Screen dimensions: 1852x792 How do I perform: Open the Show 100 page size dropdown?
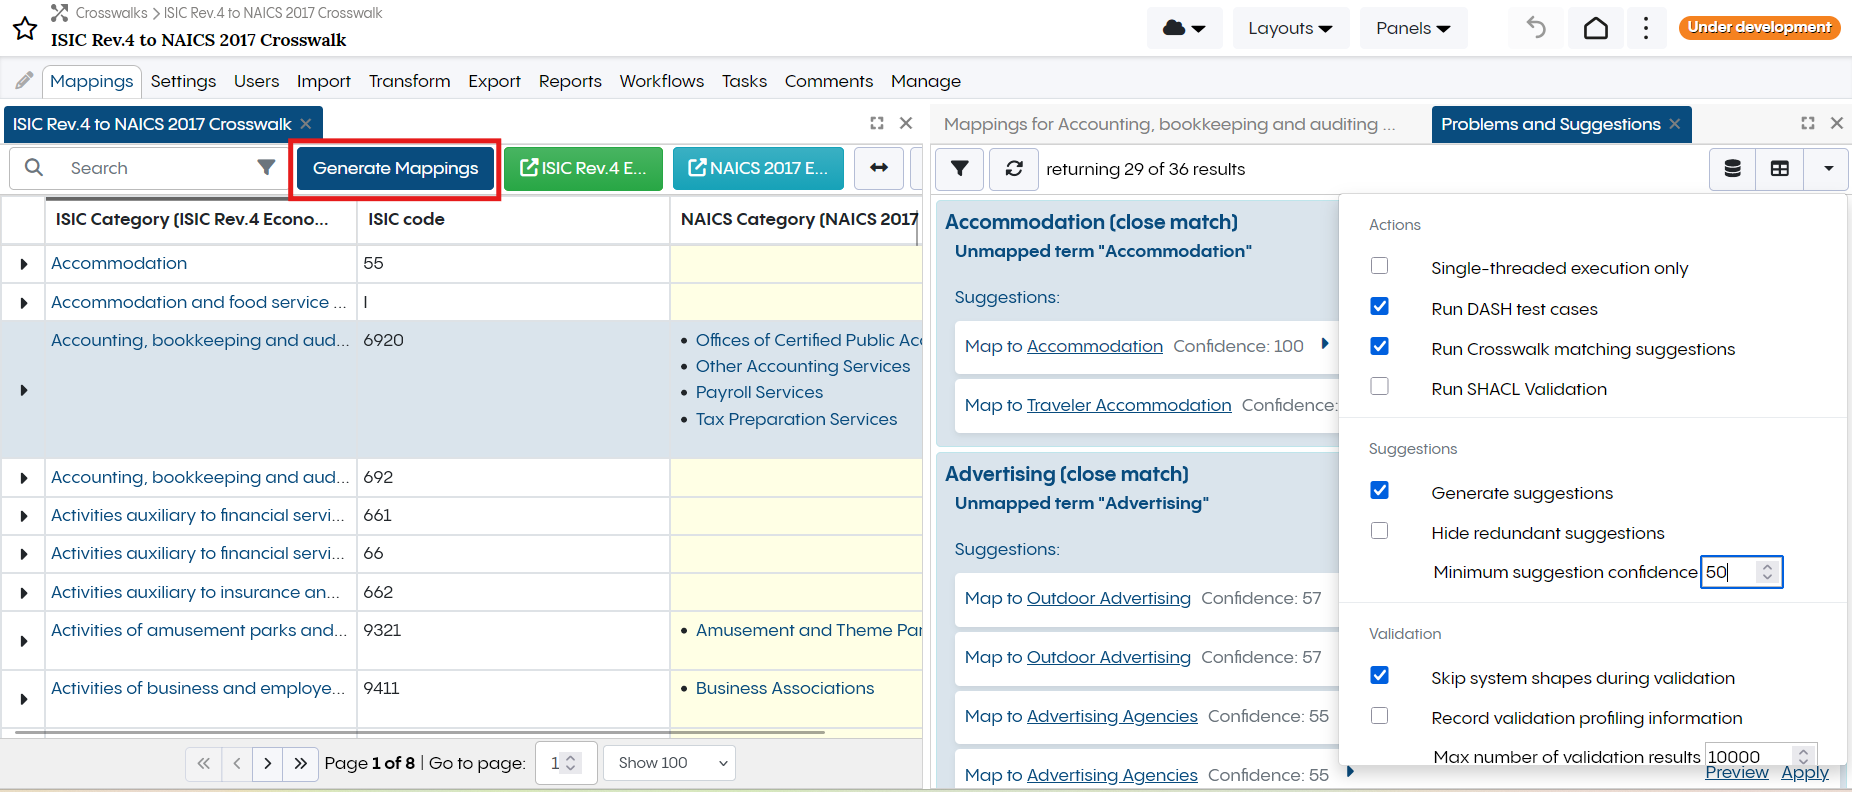[670, 763]
